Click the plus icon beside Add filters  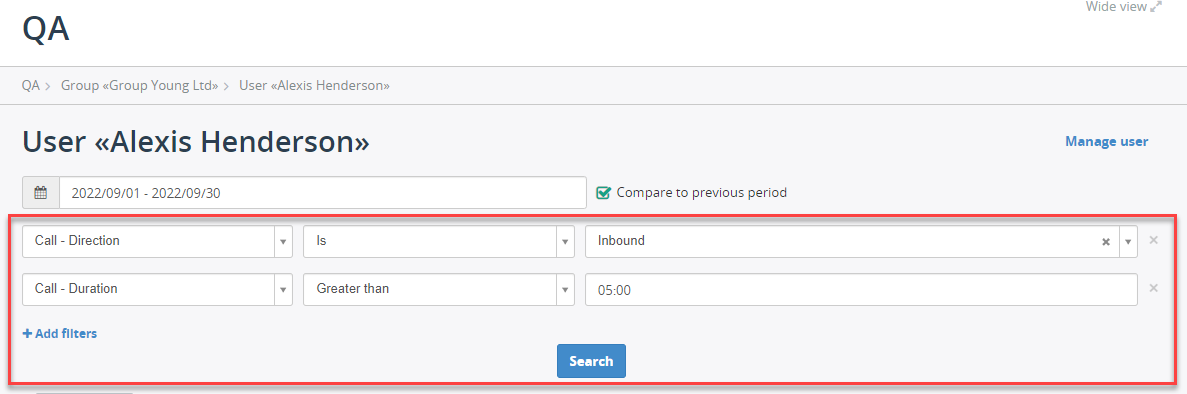[27, 333]
